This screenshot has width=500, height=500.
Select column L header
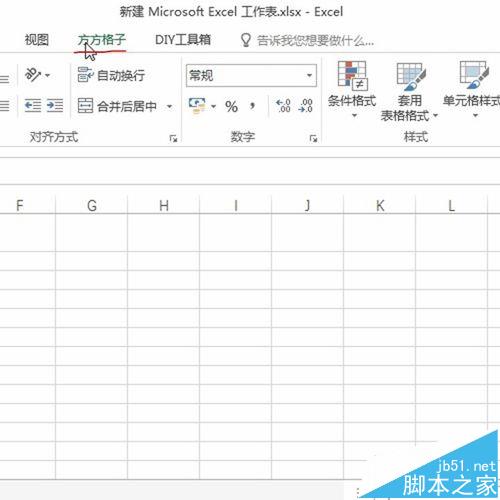(x=452, y=205)
